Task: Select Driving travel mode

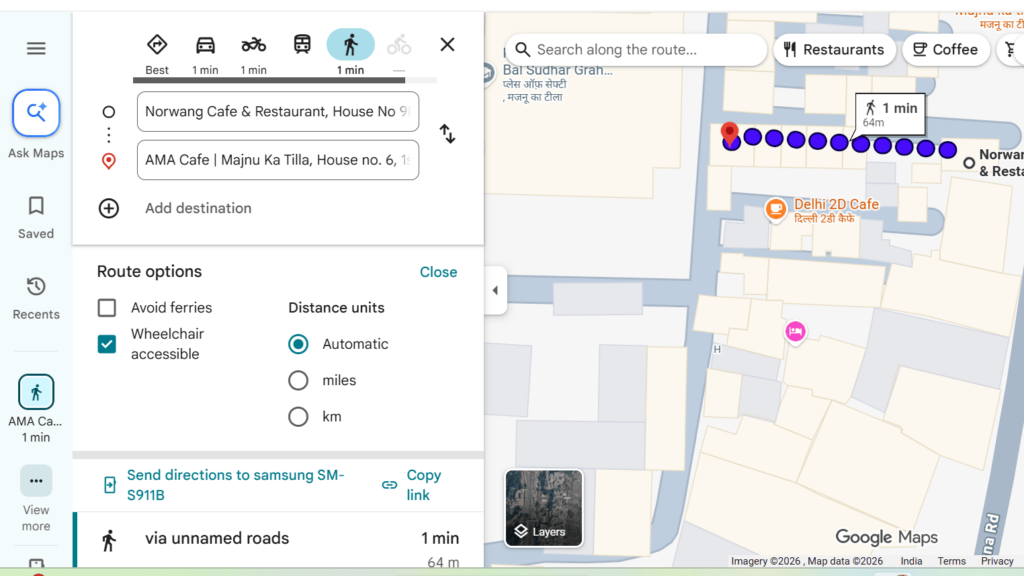Action: pos(205,55)
